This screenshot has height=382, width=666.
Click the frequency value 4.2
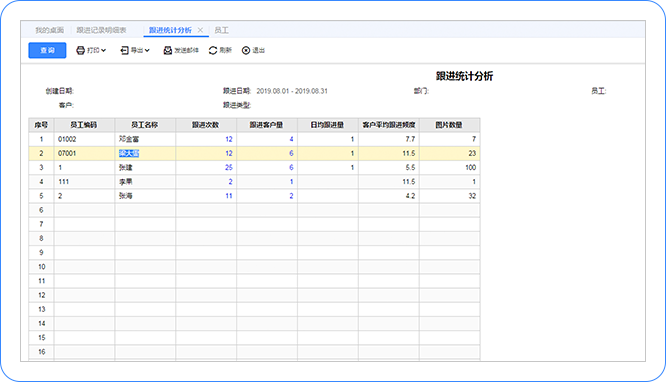[410, 196]
